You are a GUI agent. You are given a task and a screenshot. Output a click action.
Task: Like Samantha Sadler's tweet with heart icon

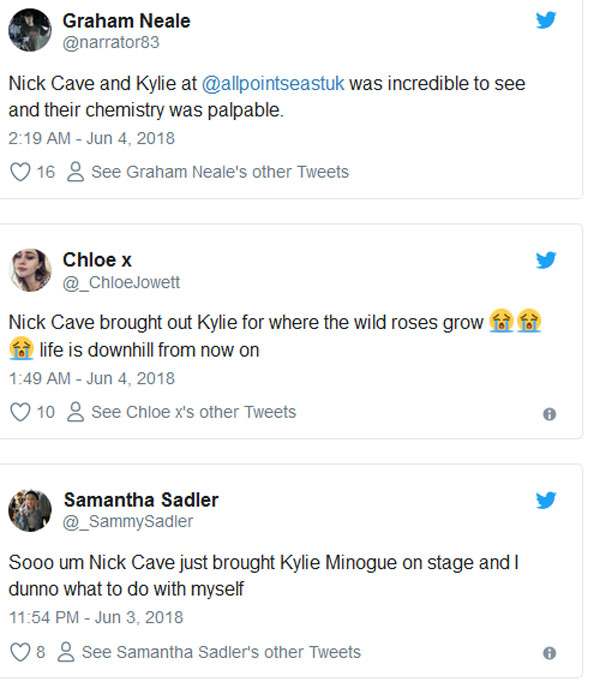19,652
